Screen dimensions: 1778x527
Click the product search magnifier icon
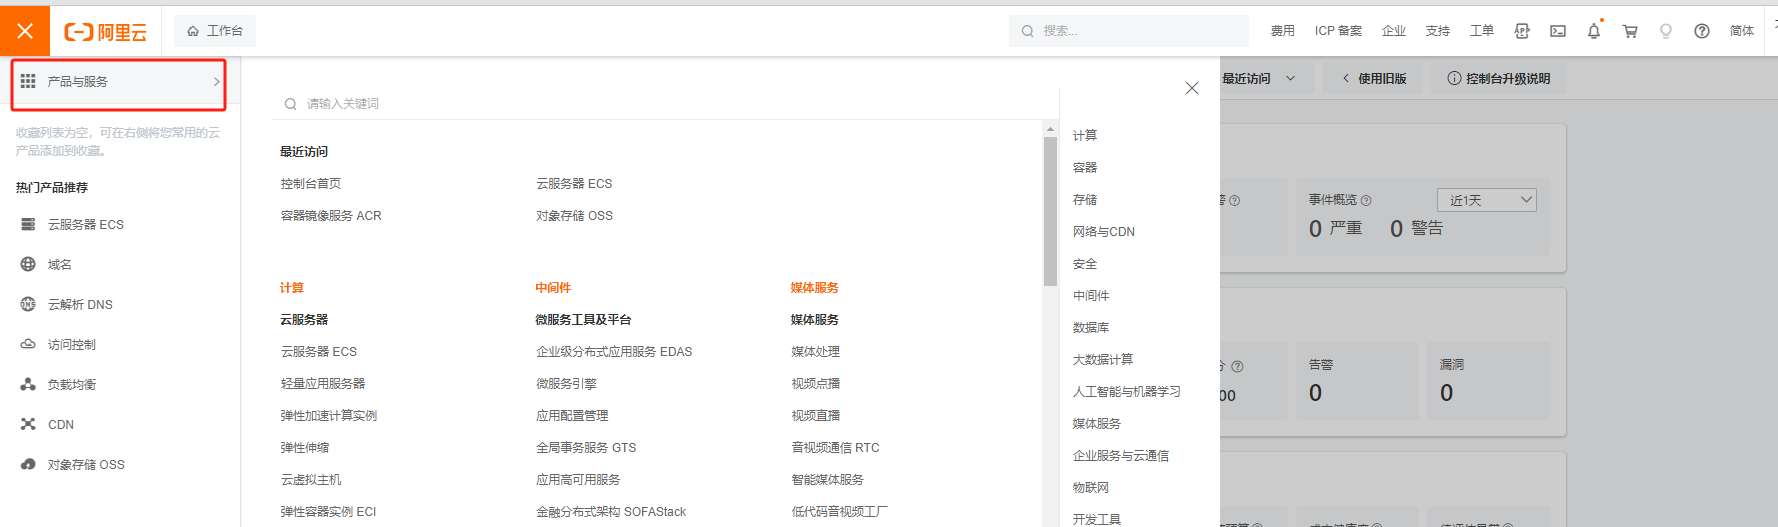pos(290,104)
